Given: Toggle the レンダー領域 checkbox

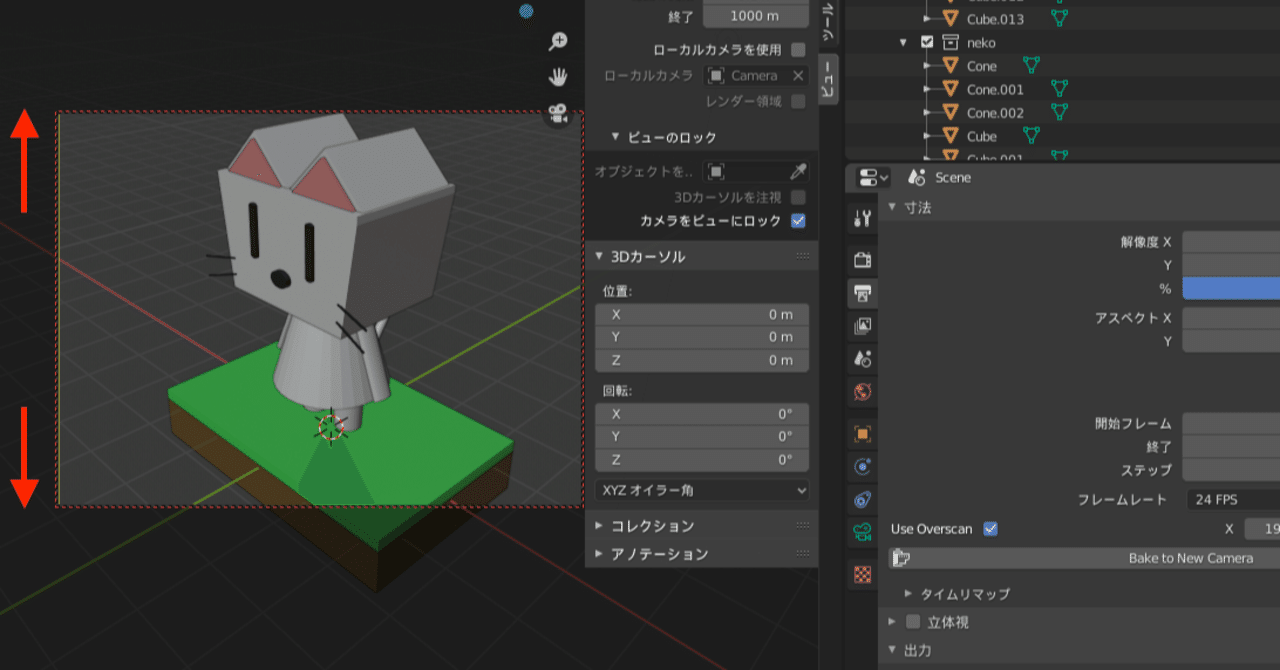Looking at the screenshot, I should point(798,101).
